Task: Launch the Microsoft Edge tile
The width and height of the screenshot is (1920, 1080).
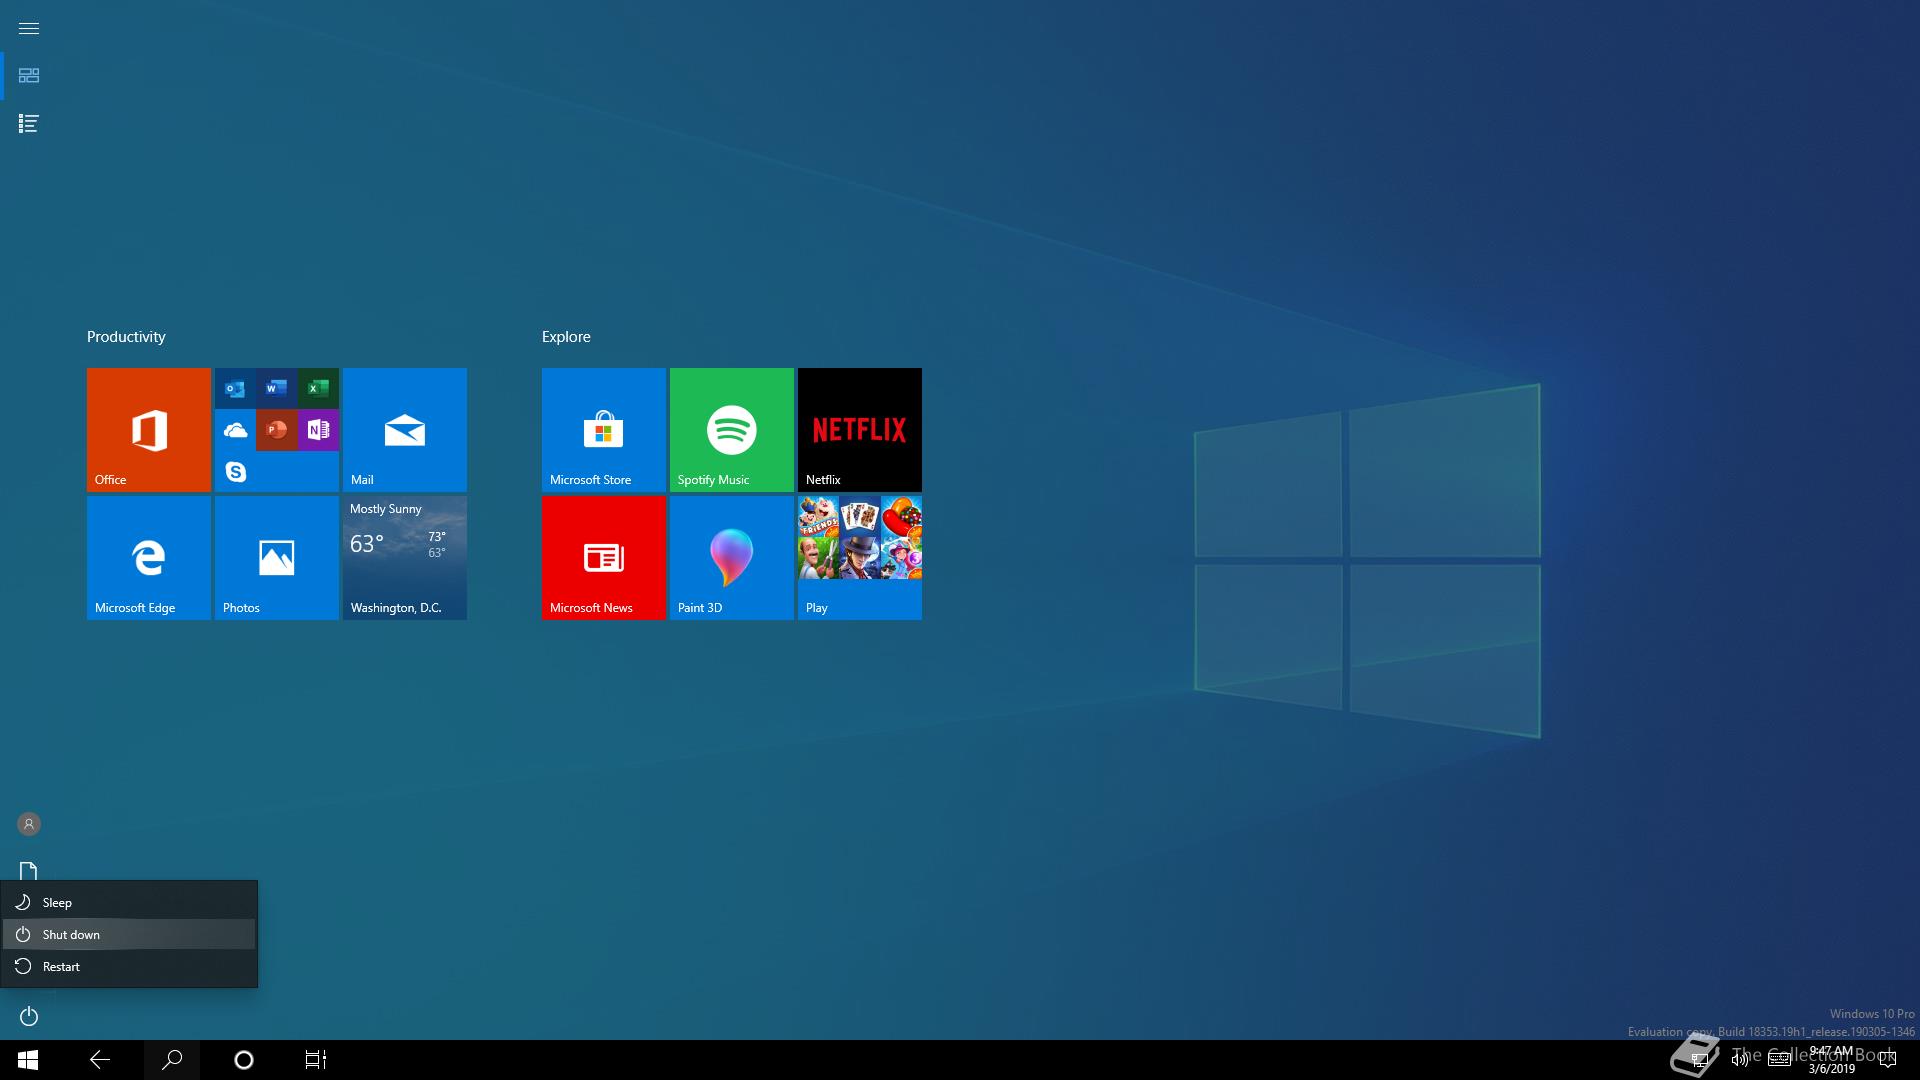Action: pyautogui.click(x=149, y=558)
